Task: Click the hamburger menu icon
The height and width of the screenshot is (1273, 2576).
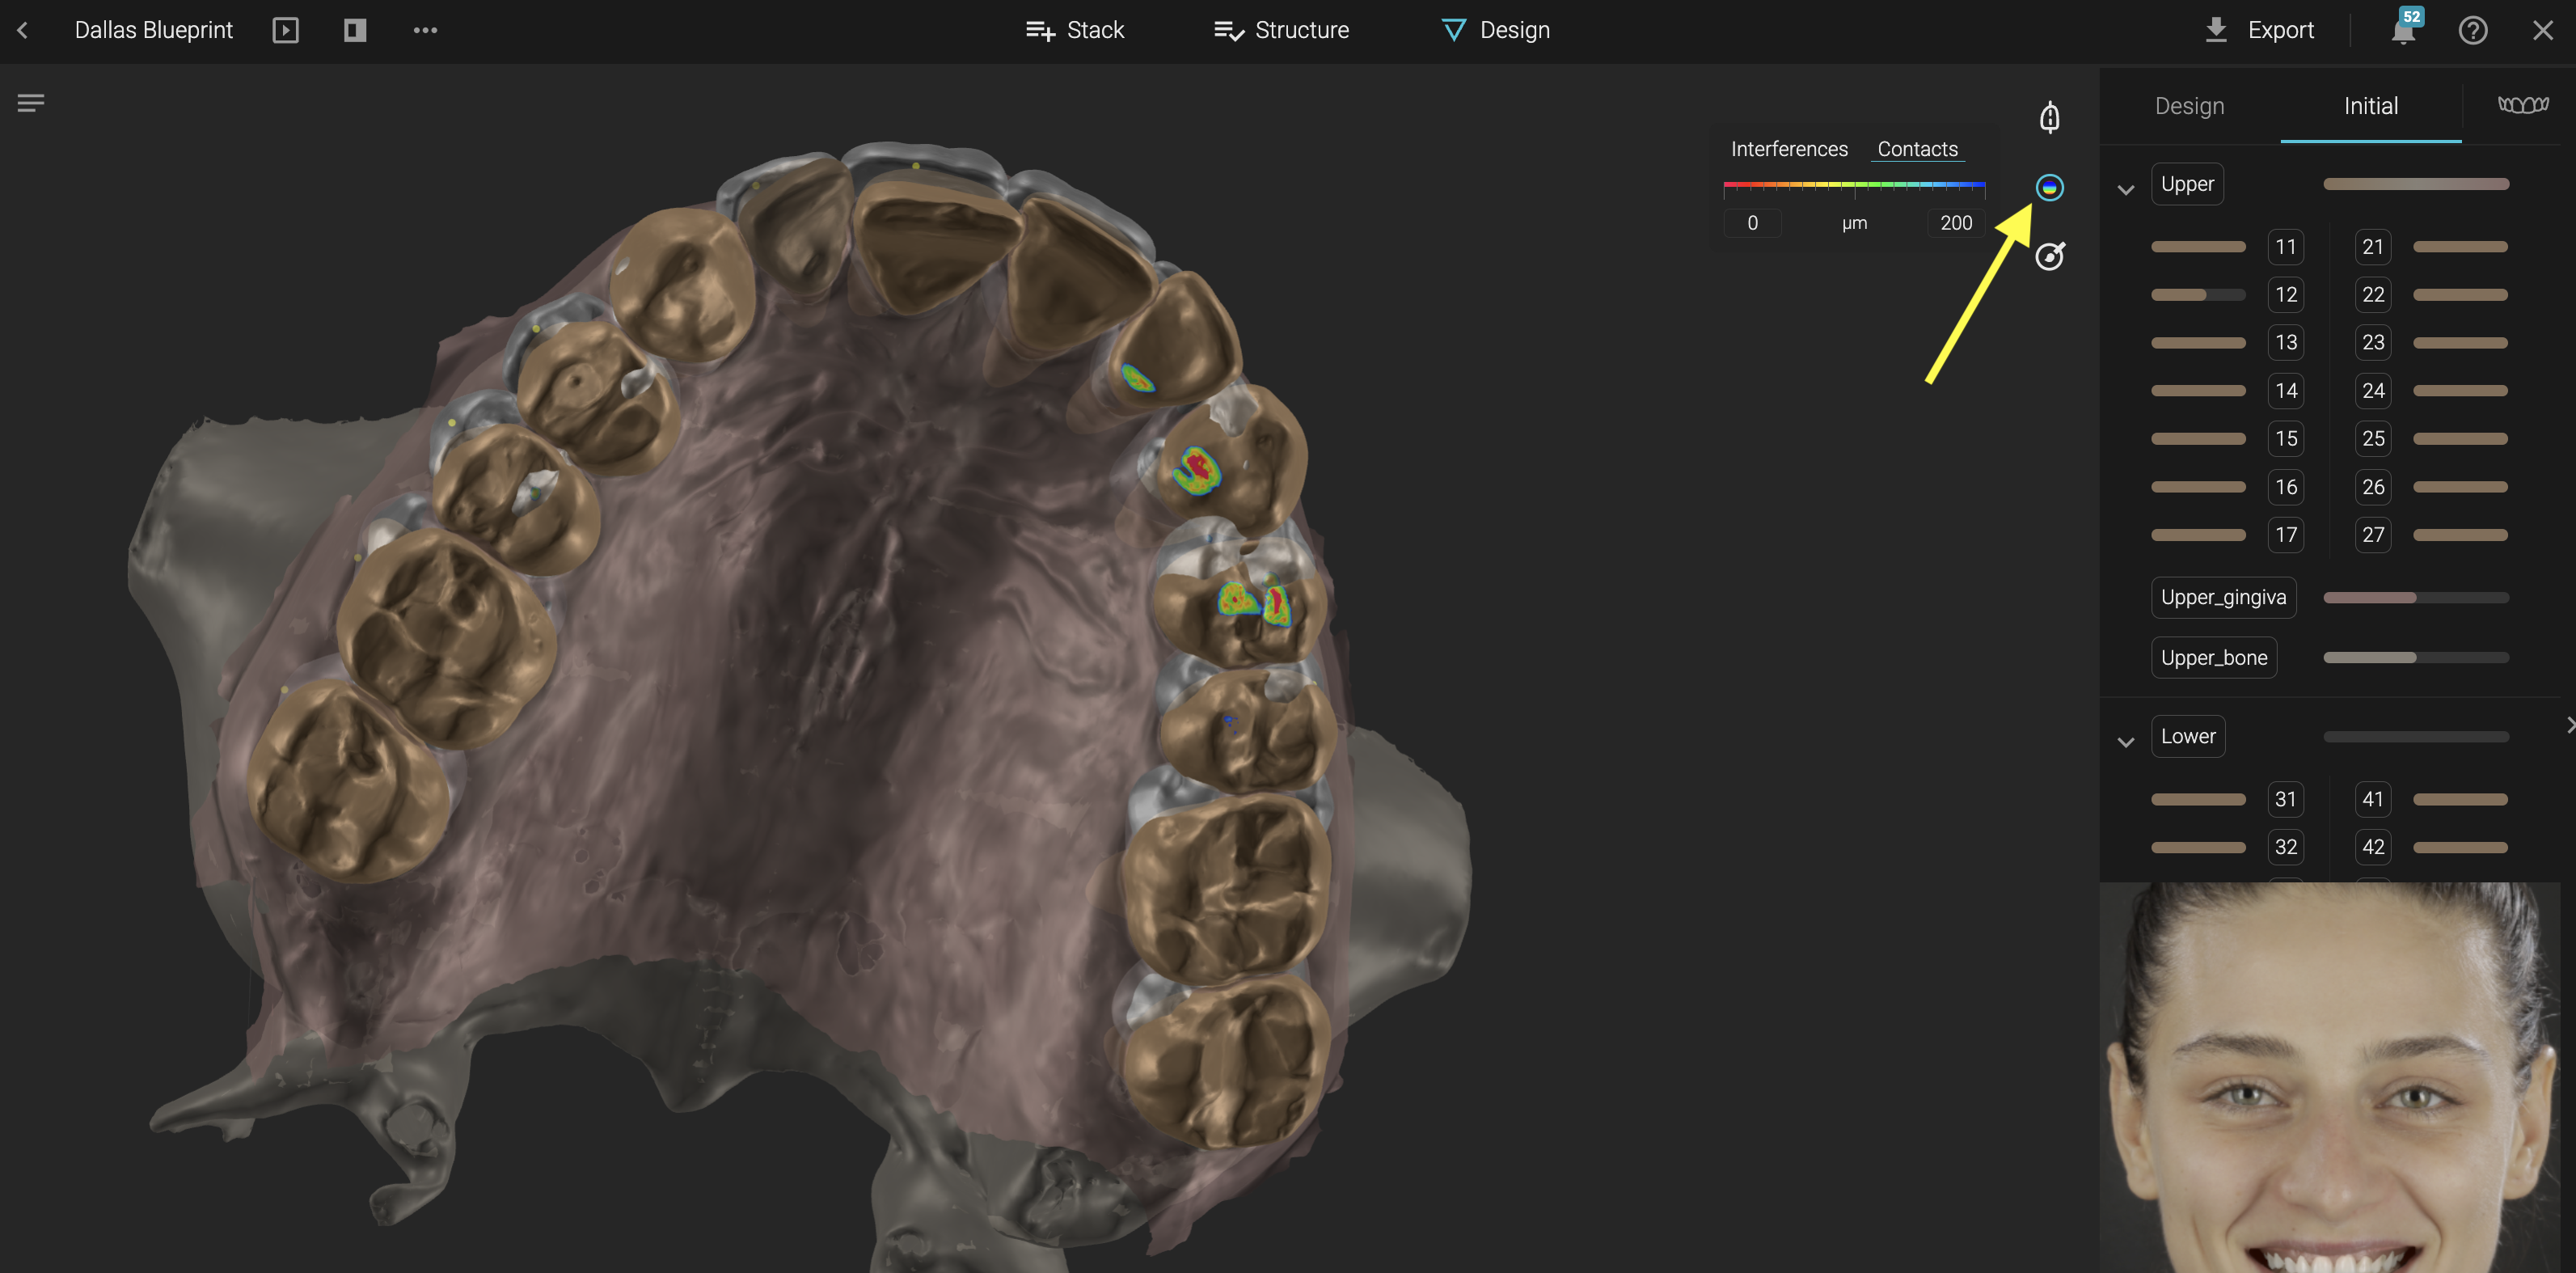Action: tap(31, 102)
